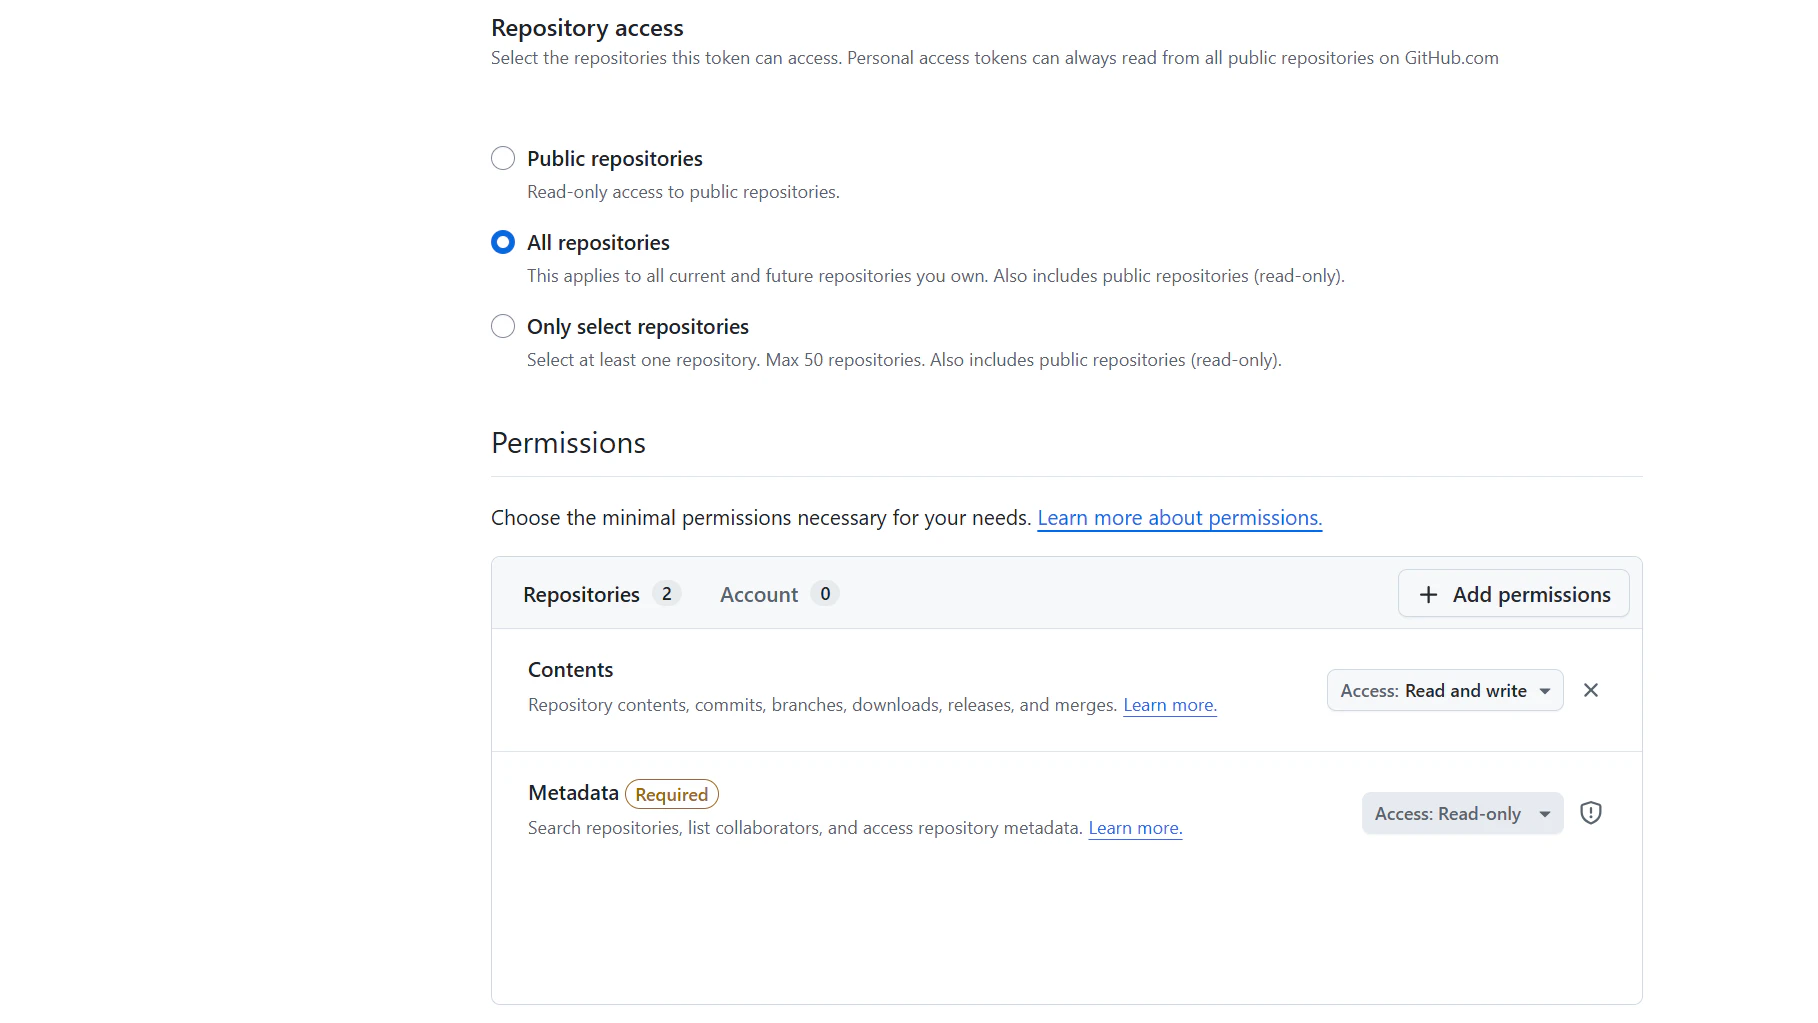Click the caret arrow on Read-only access
Viewport: 1818px width, 1023px height.
[1545, 814]
